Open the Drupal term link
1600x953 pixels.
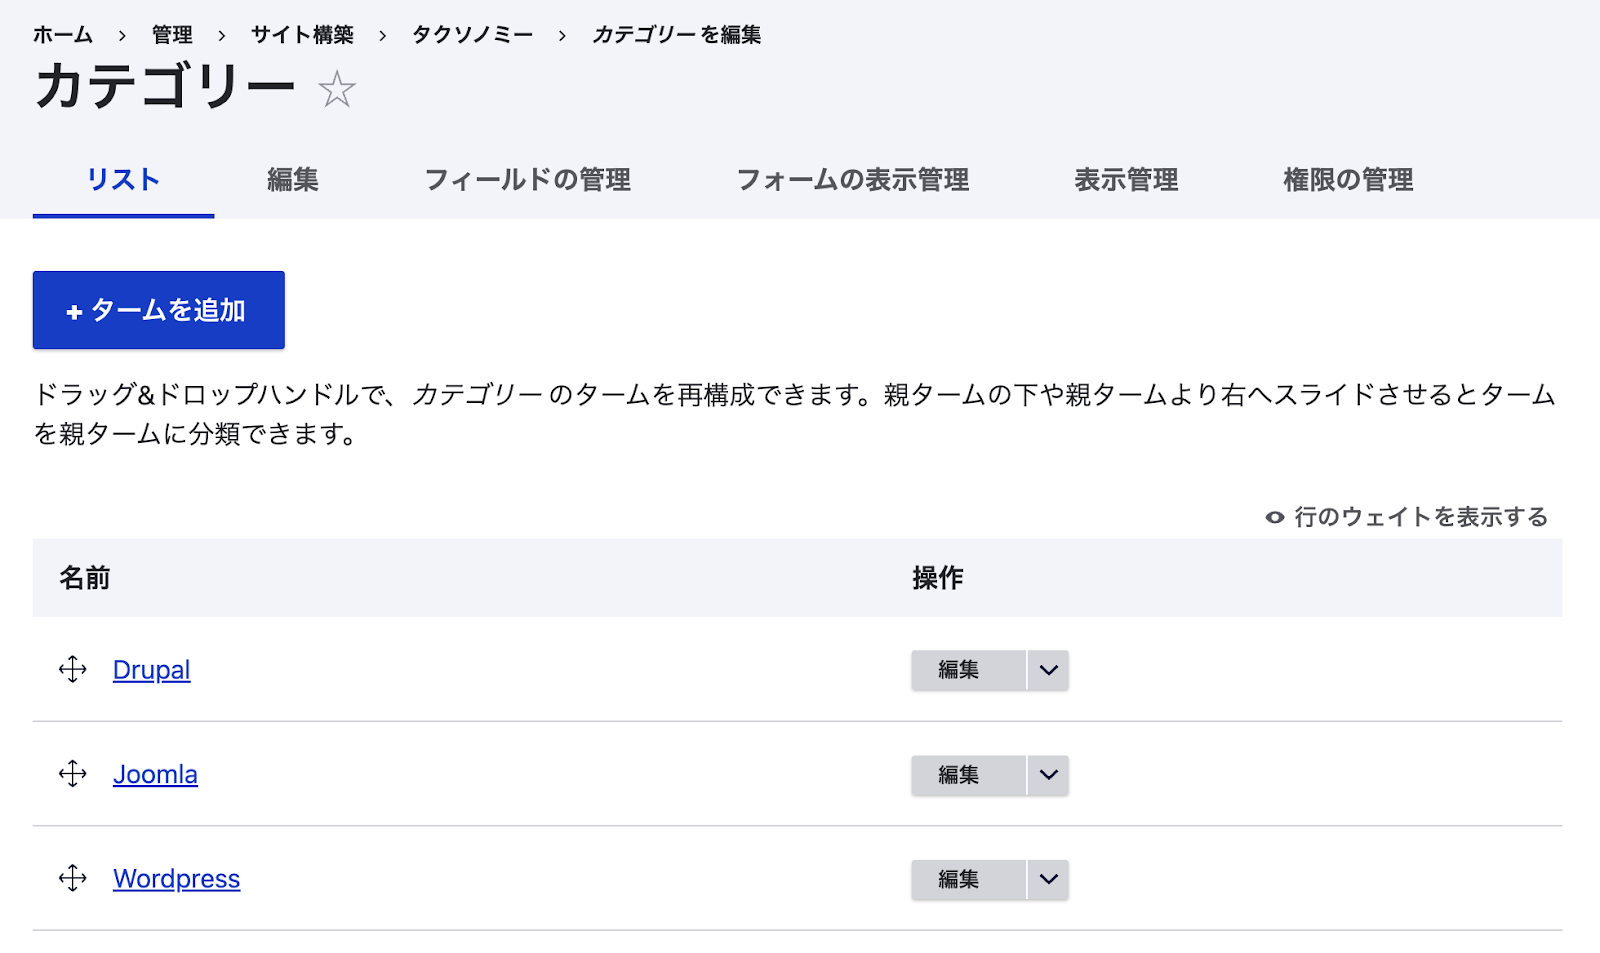pyautogui.click(x=151, y=669)
